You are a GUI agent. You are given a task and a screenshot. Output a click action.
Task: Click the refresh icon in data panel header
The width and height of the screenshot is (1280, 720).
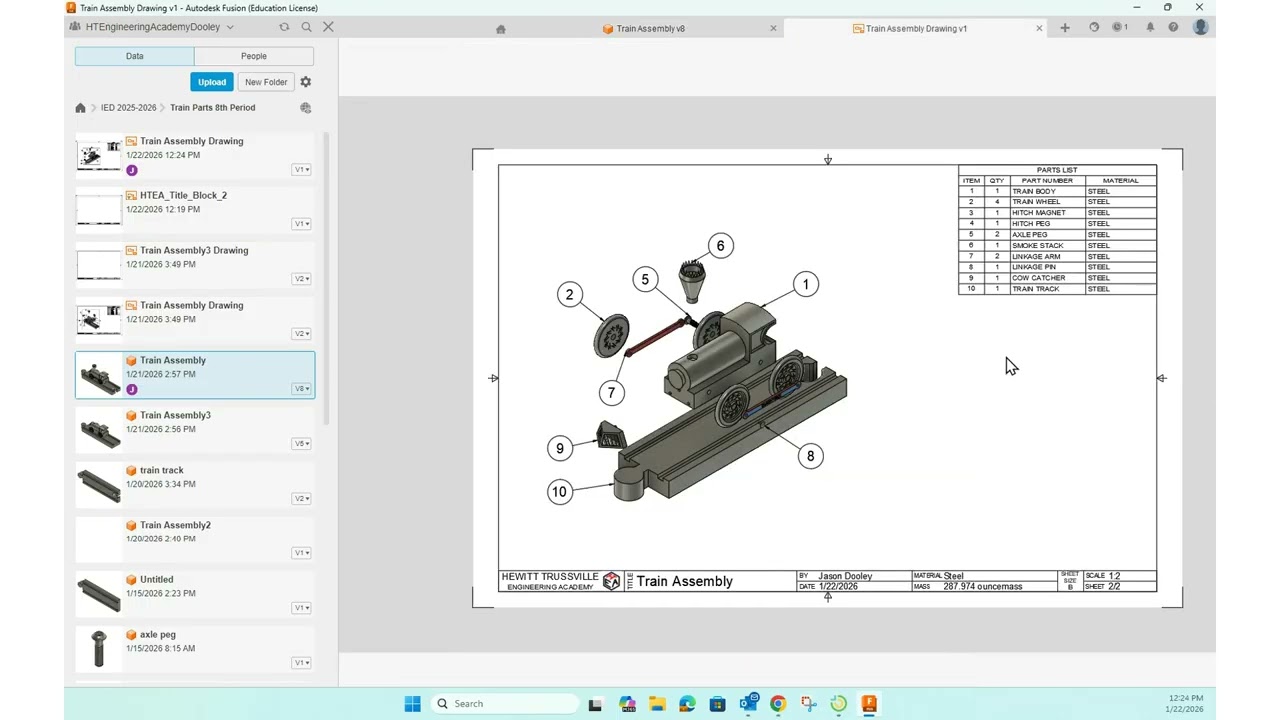coord(284,27)
